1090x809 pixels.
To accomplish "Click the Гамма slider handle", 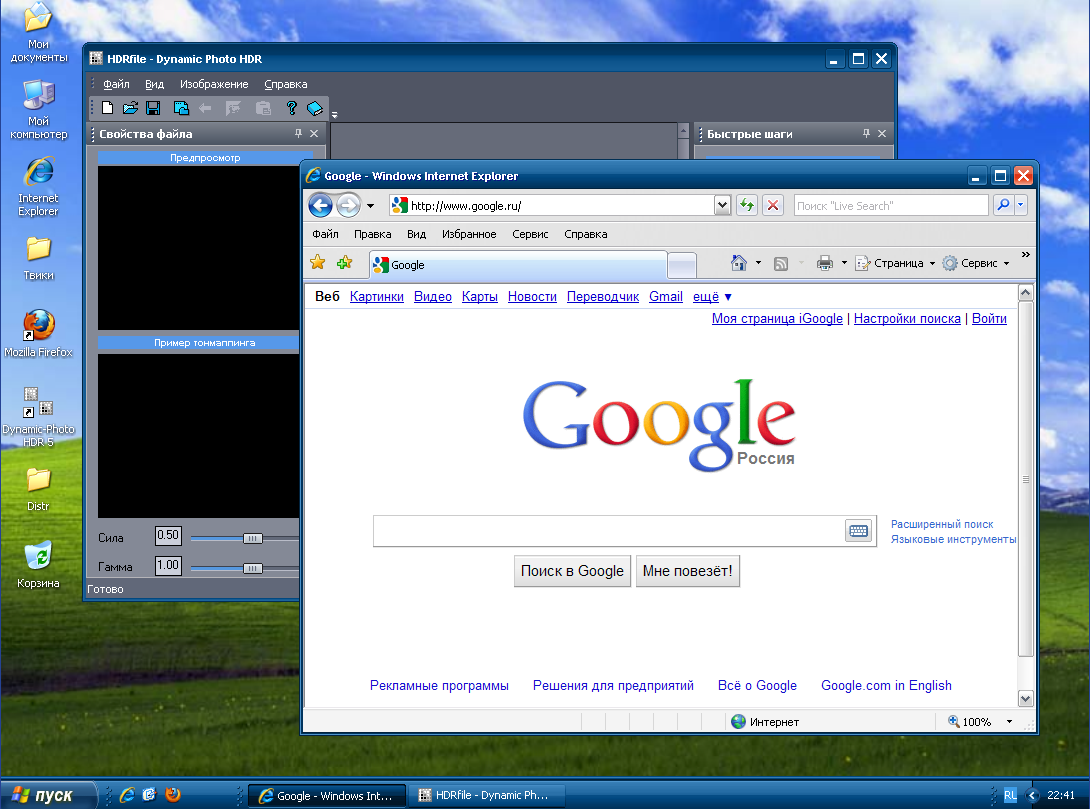I will (252, 568).
